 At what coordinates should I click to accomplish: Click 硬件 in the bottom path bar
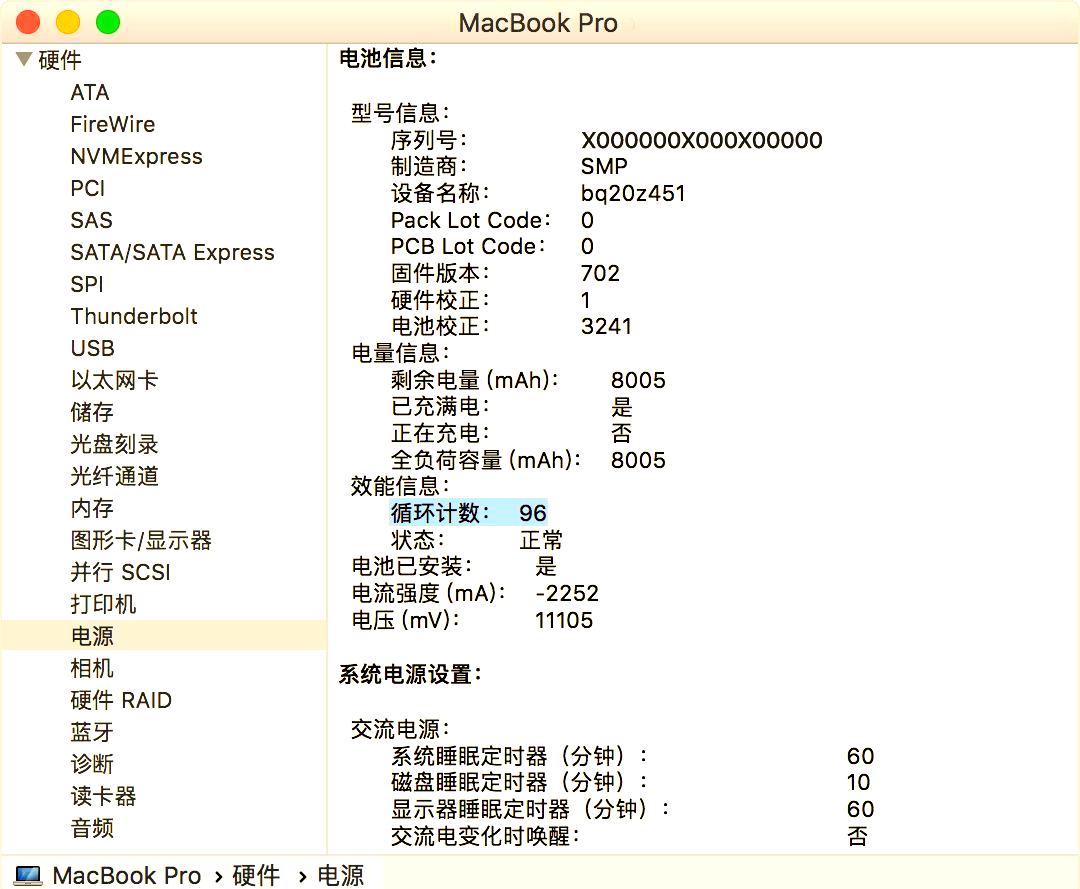coord(256,875)
